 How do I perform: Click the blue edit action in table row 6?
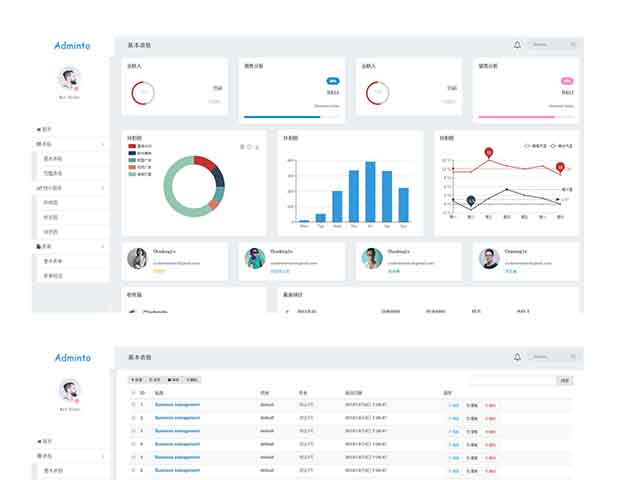453,471
